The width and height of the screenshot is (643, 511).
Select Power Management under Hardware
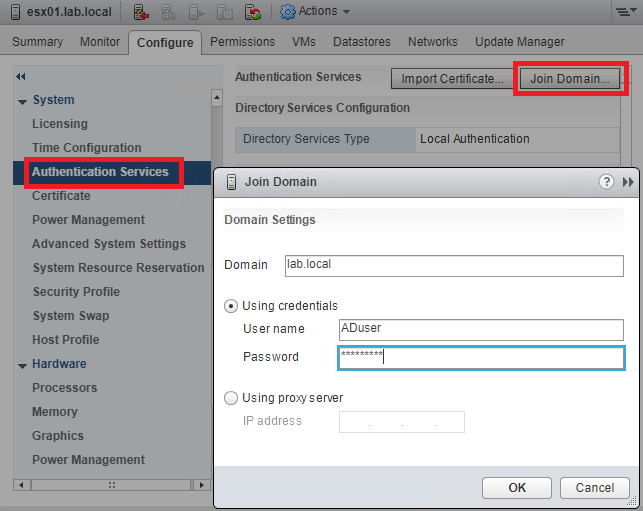pos(89,460)
